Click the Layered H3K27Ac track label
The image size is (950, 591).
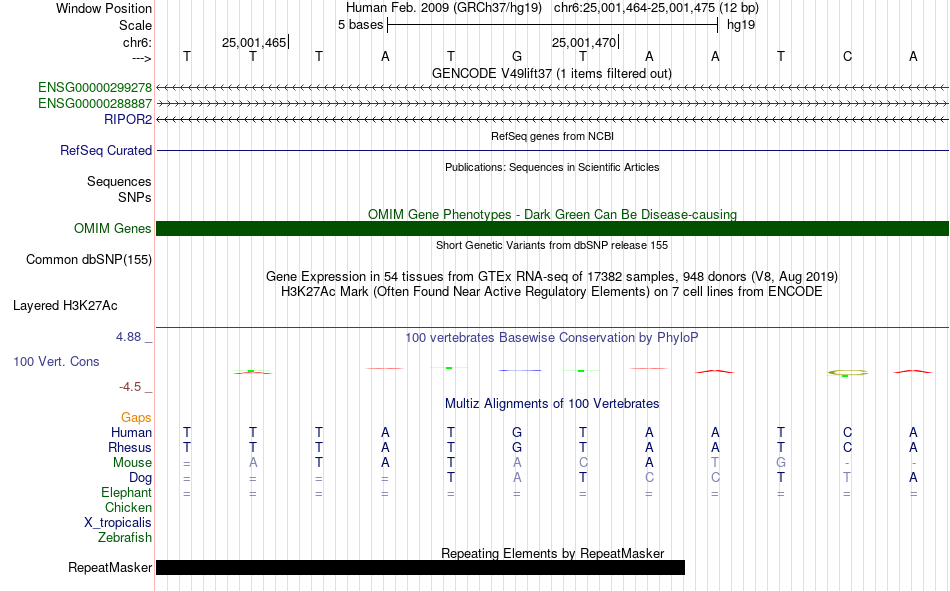click(x=65, y=306)
